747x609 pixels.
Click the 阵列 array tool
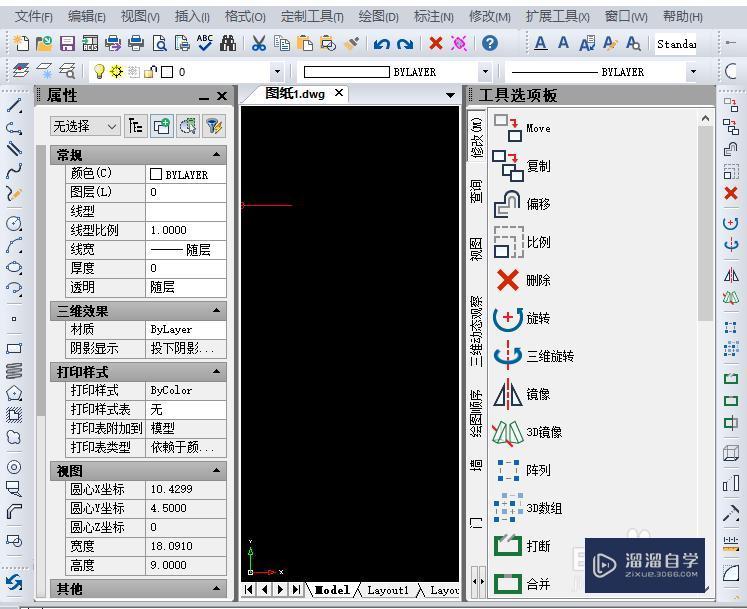pyautogui.click(x=523, y=470)
